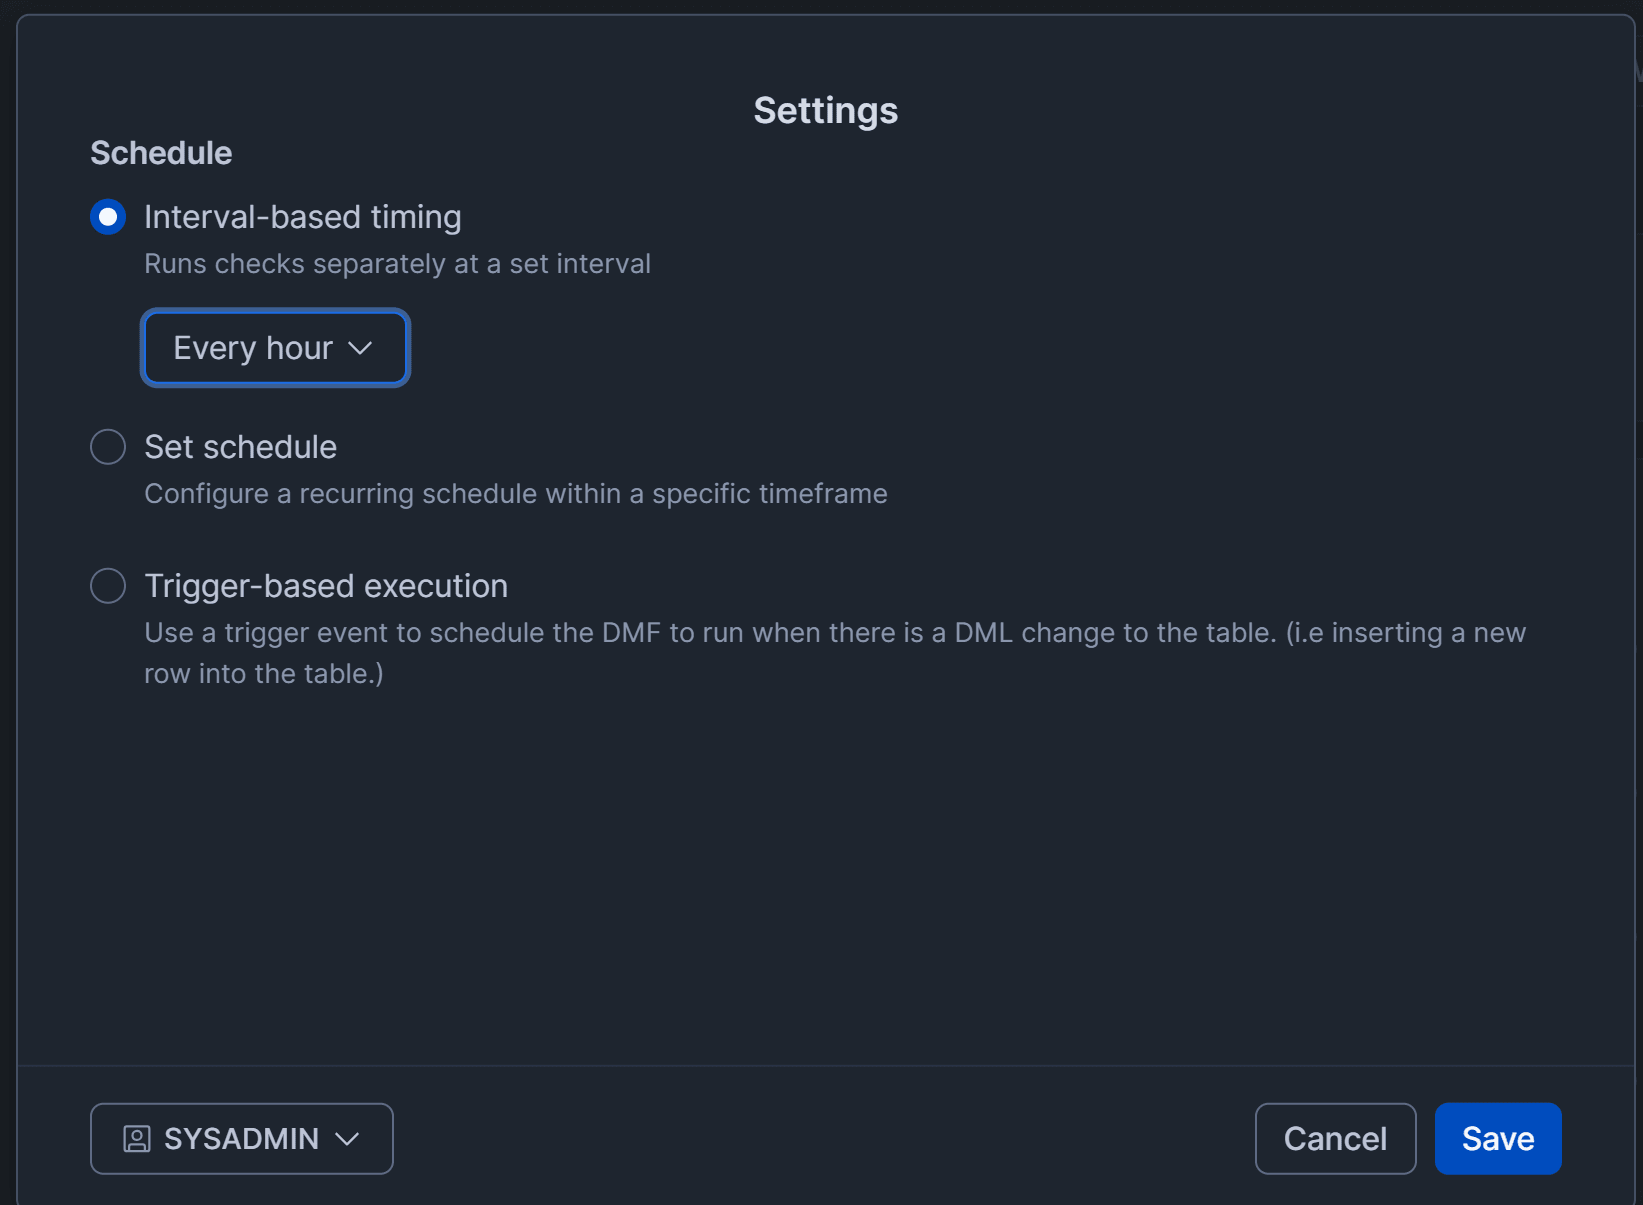Click the 'row into the table.)' text line
Viewport: 1643px width, 1205px height.
point(264,674)
